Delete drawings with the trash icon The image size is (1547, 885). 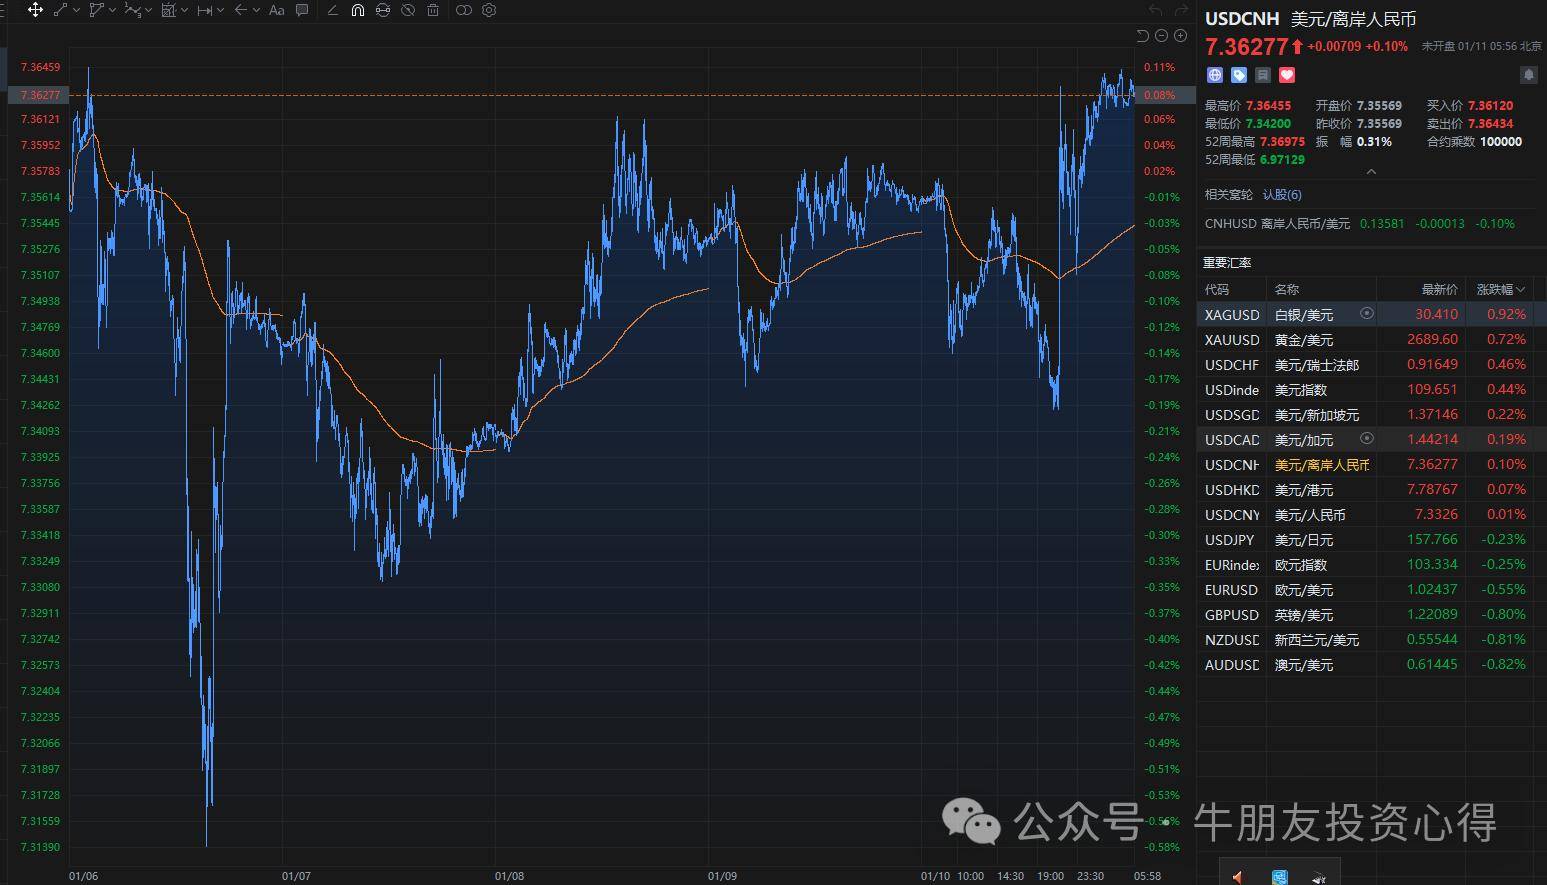pyautogui.click(x=433, y=10)
